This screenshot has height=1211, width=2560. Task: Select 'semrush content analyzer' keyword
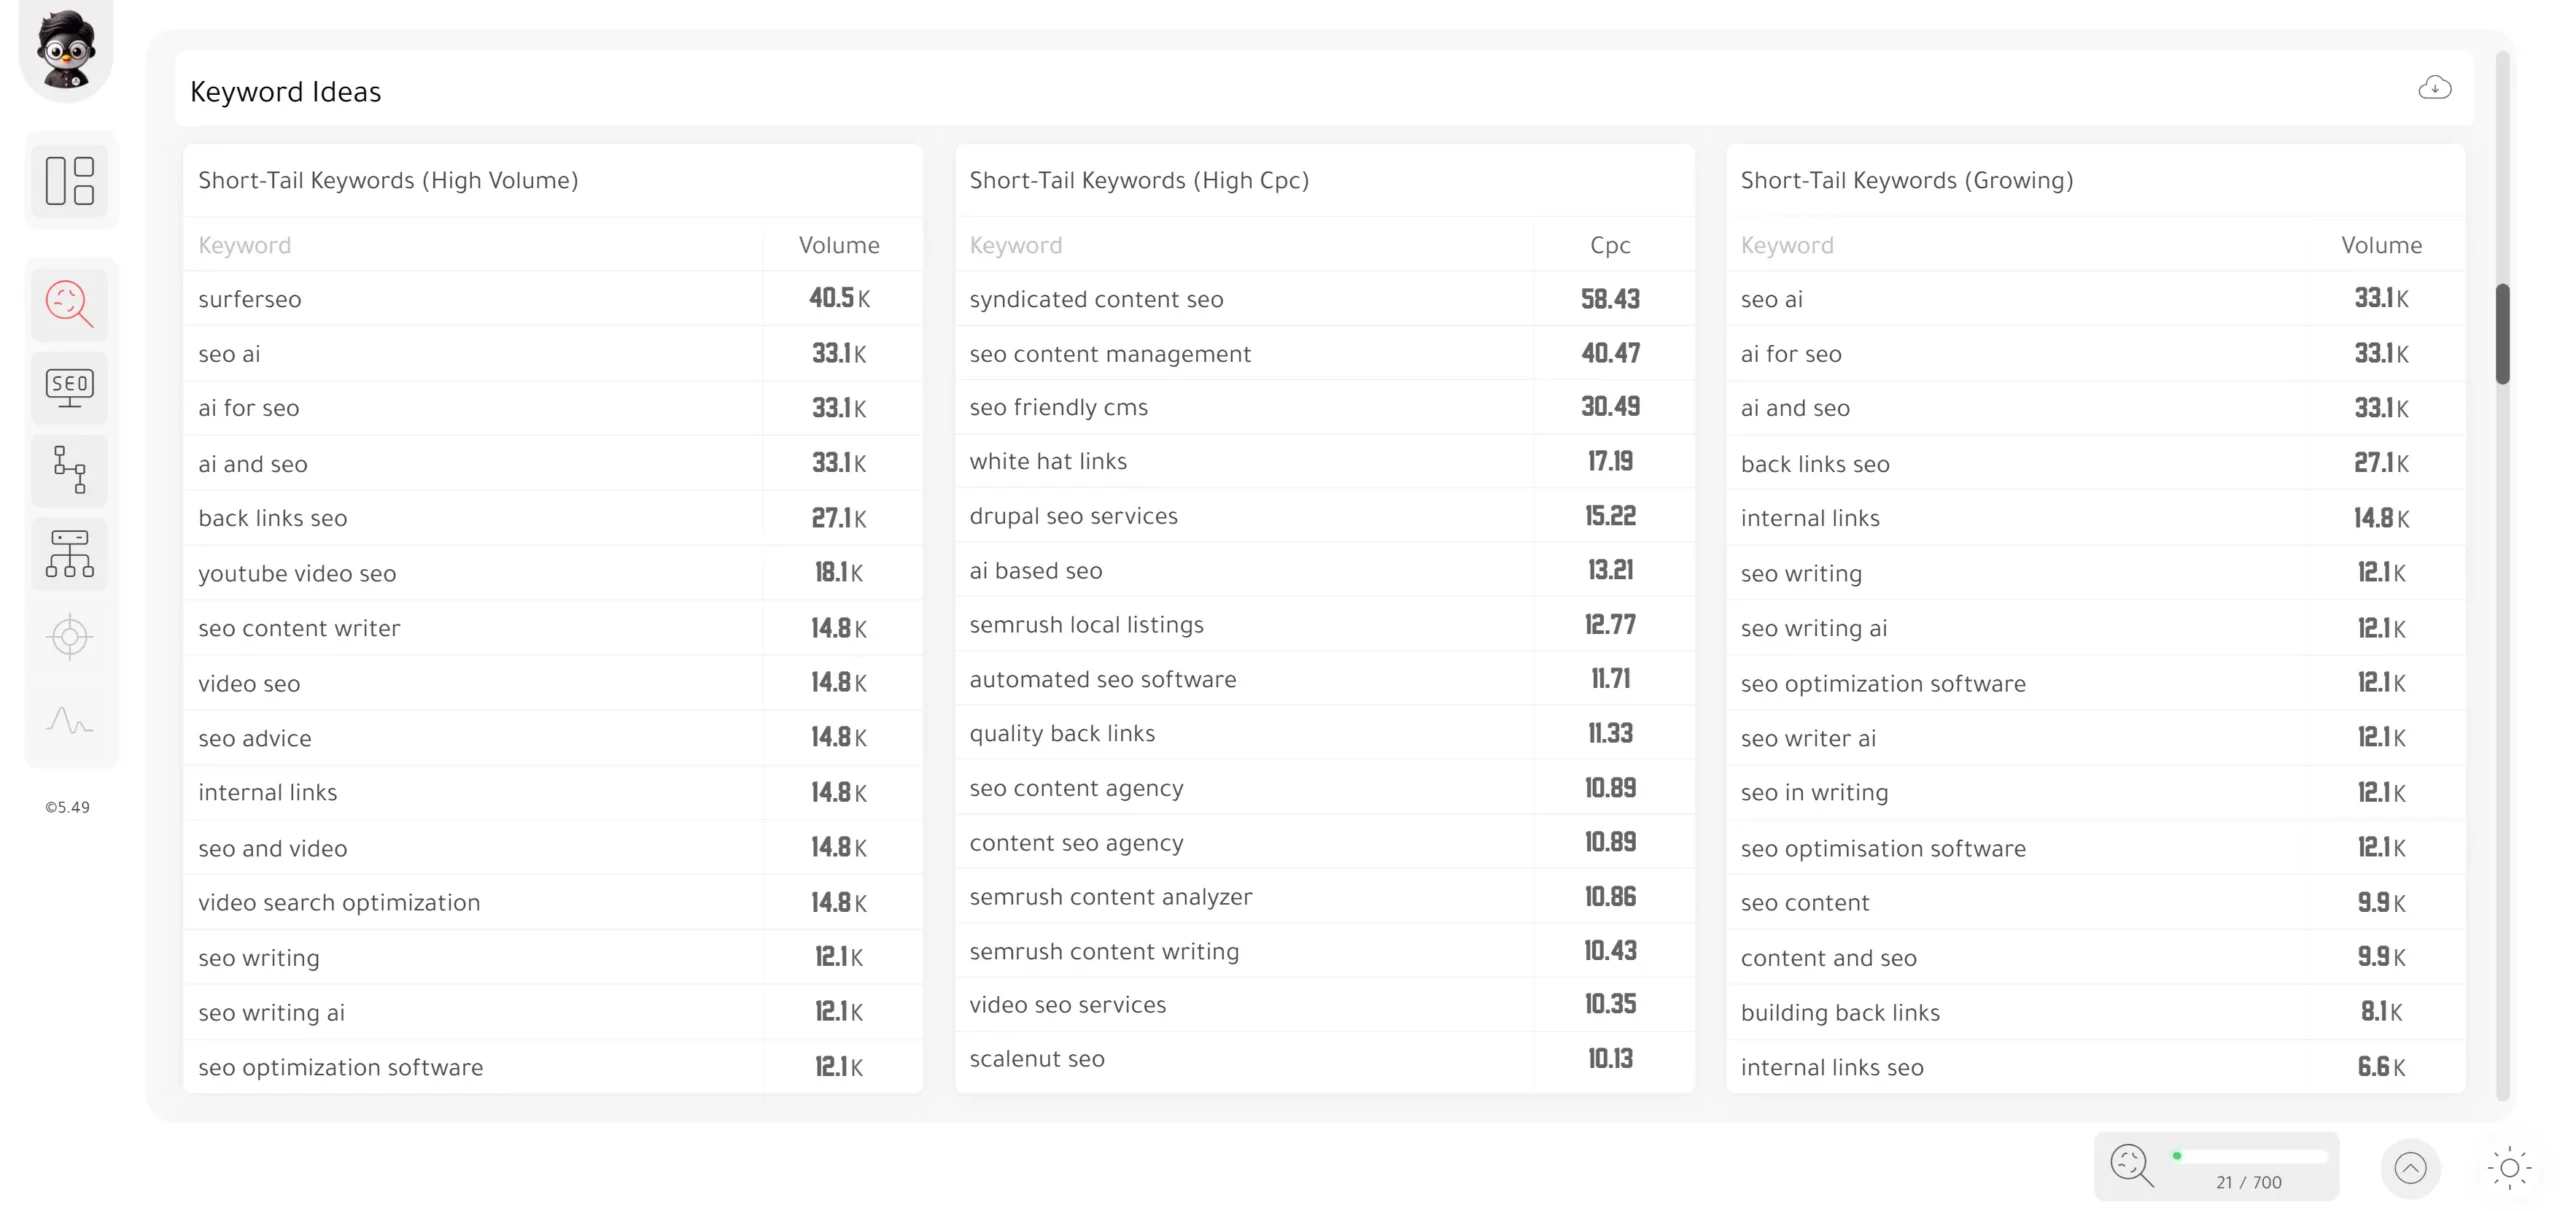click(x=1110, y=897)
